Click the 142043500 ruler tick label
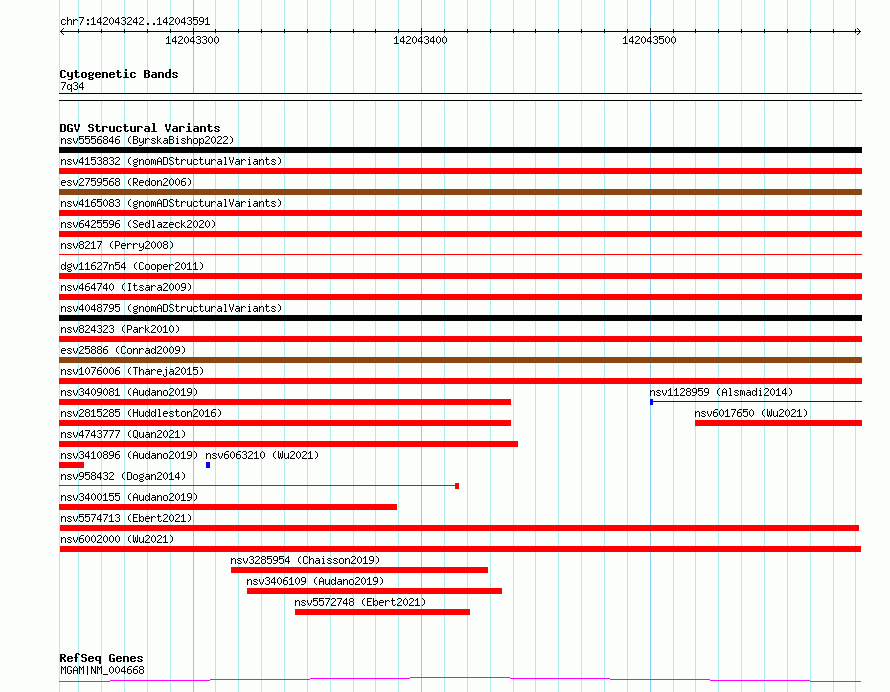The height and width of the screenshot is (692, 890). pos(649,41)
